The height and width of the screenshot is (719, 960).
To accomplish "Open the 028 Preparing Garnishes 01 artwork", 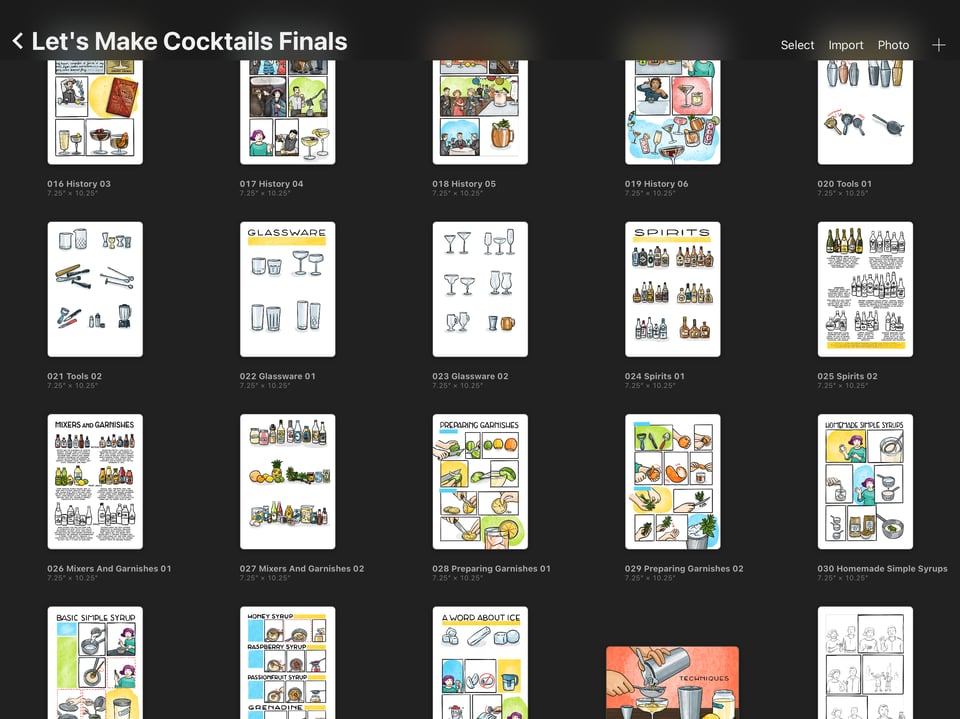I will pyautogui.click(x=480, y=481).
